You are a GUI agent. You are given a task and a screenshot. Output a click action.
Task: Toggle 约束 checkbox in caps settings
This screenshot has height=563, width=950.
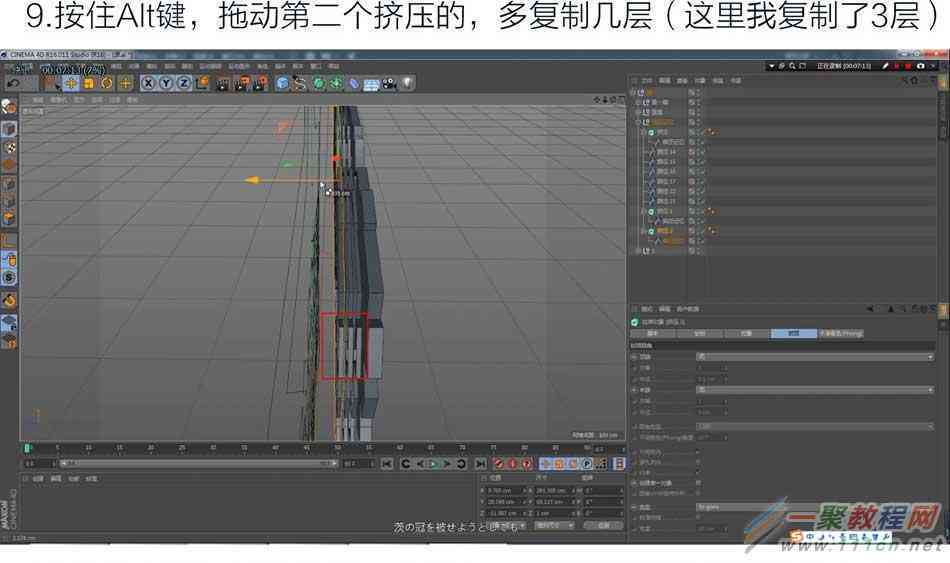699,471
